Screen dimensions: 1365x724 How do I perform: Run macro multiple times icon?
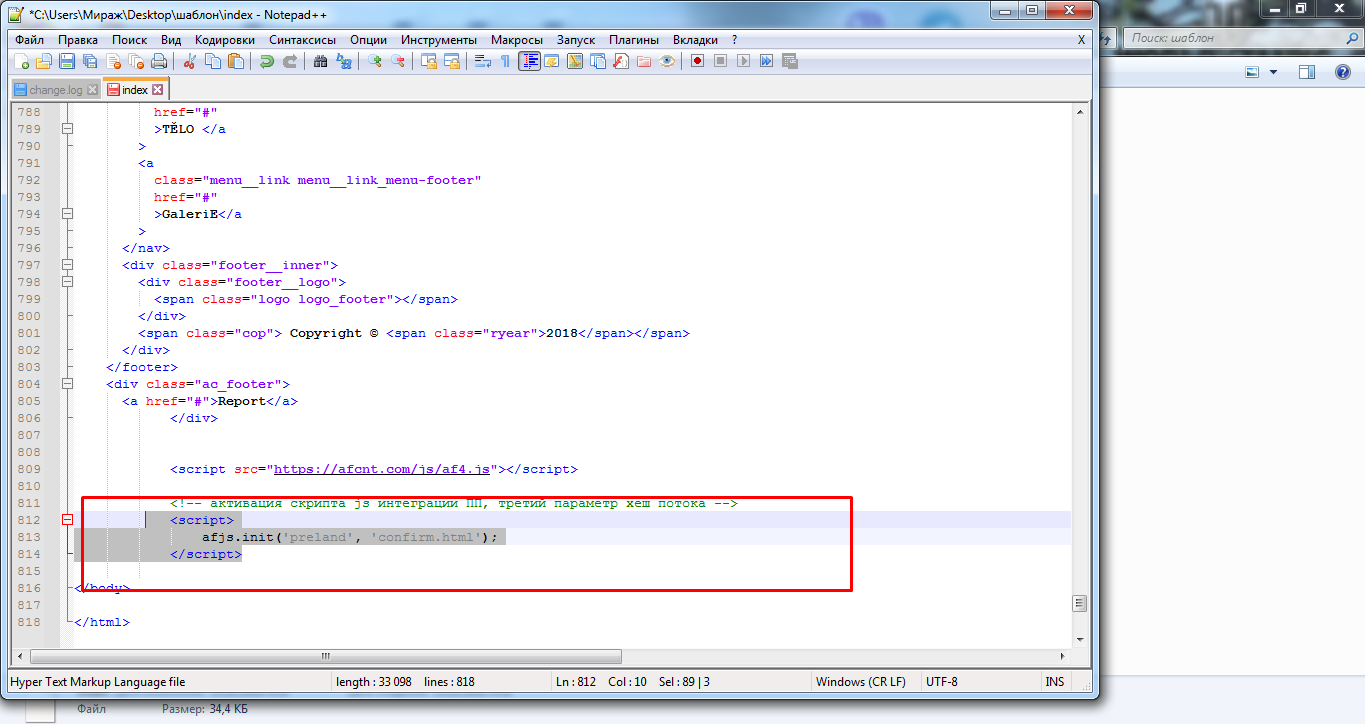tap(766, 61)
